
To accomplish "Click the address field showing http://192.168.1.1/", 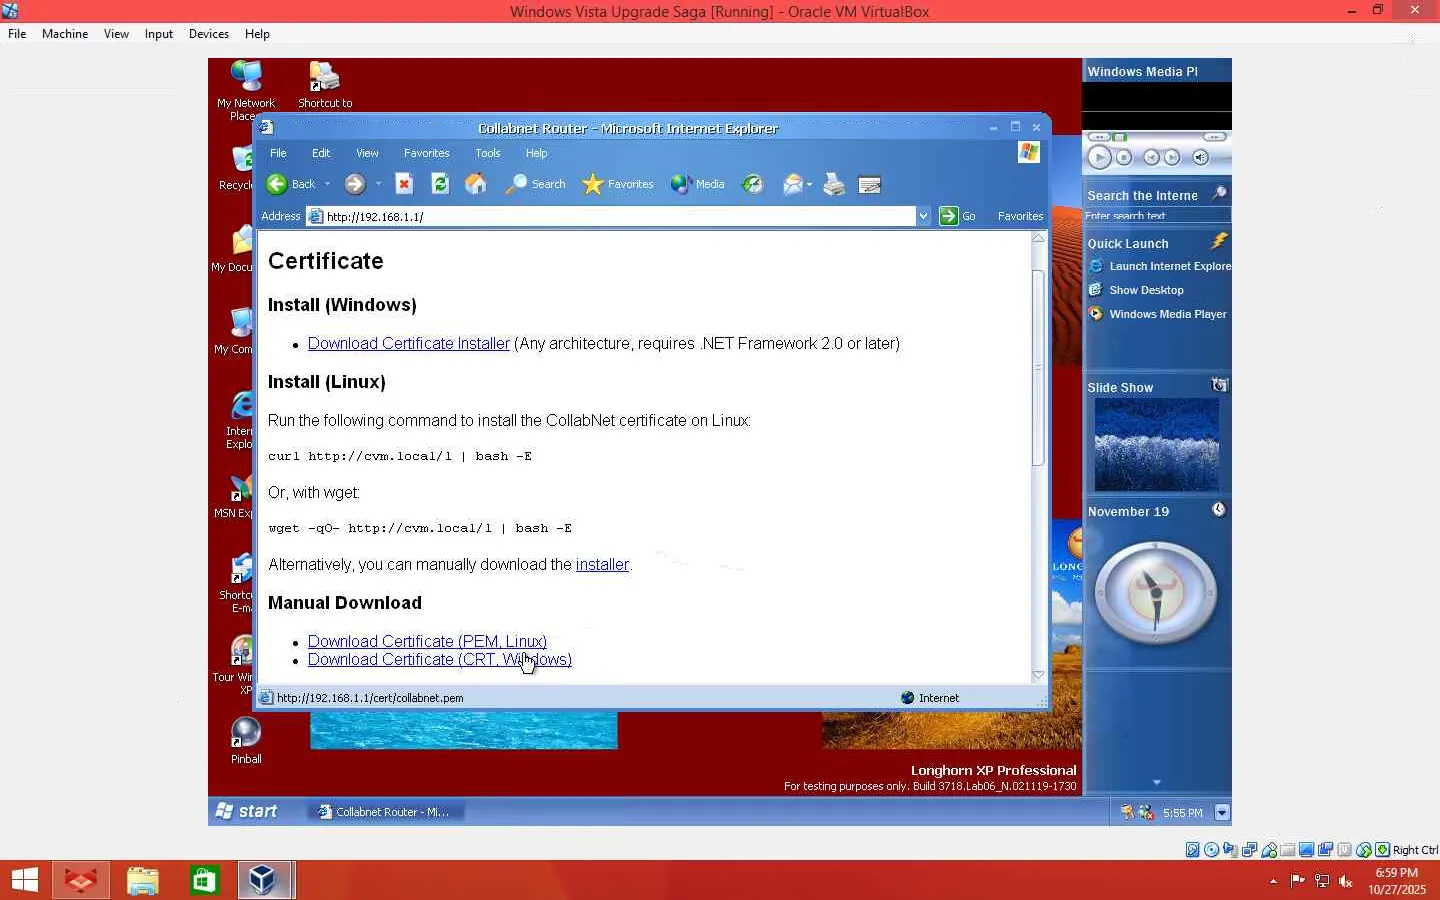I will [x=611, y=216].
